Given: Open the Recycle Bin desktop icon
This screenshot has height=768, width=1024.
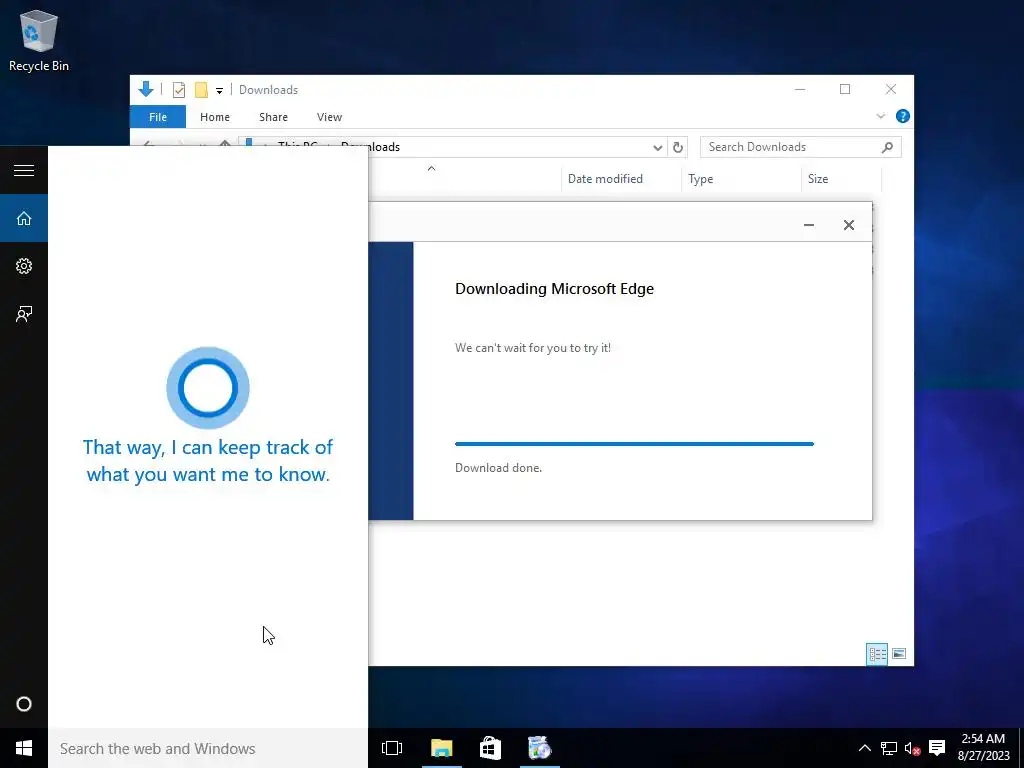Looking at the screenshot, I should pos(39,40).
